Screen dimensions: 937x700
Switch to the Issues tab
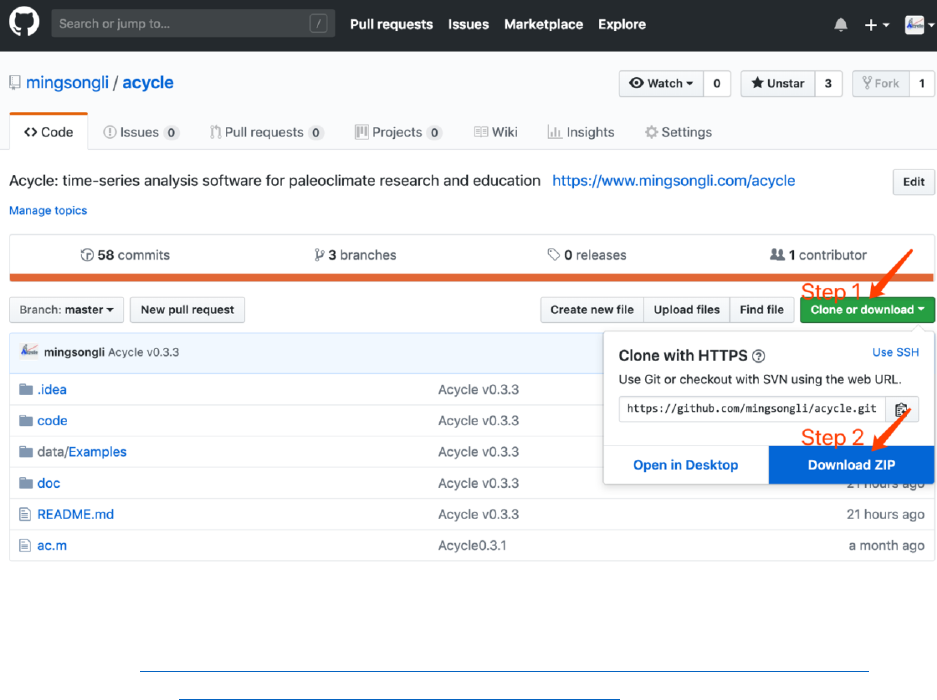pyautogui.click(x=139, y=132)
